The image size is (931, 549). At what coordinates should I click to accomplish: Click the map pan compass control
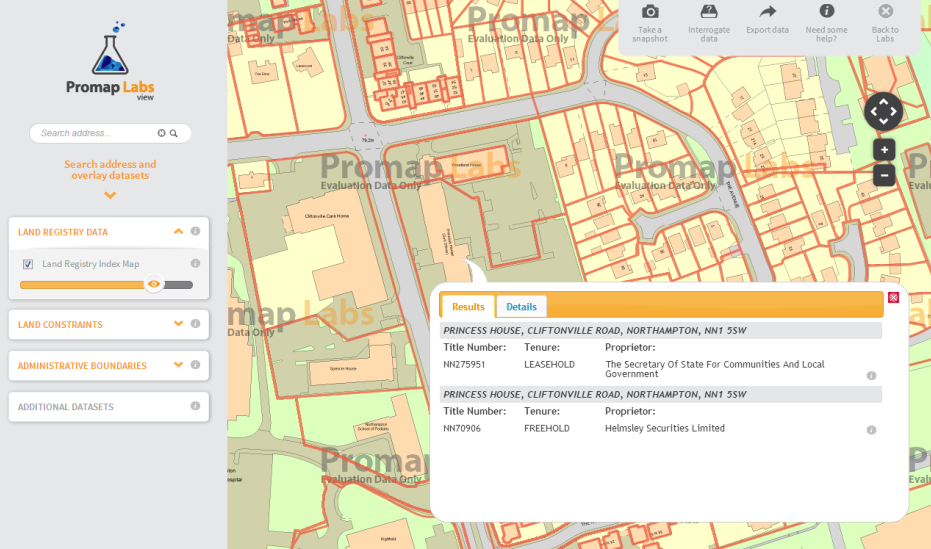(883, 111)
